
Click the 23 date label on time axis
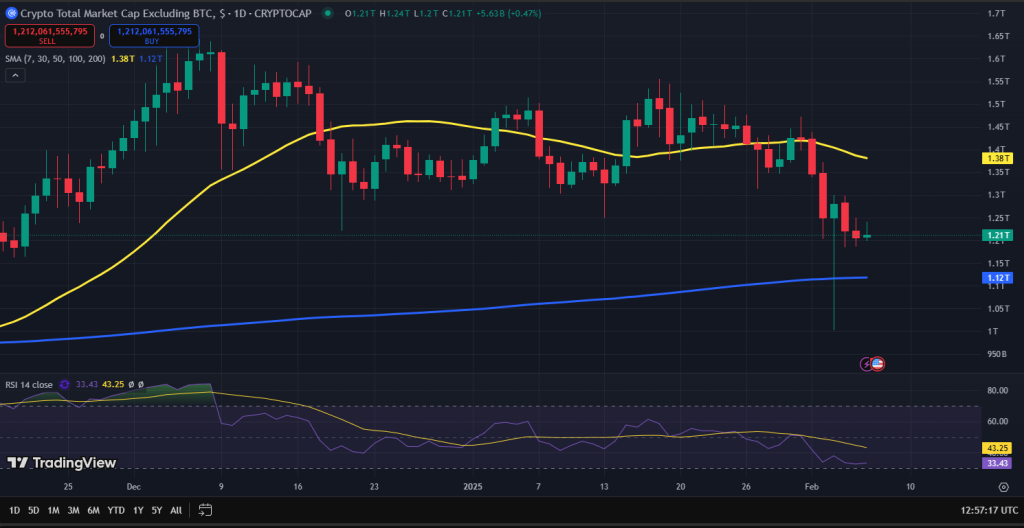[x=374, y=487]
